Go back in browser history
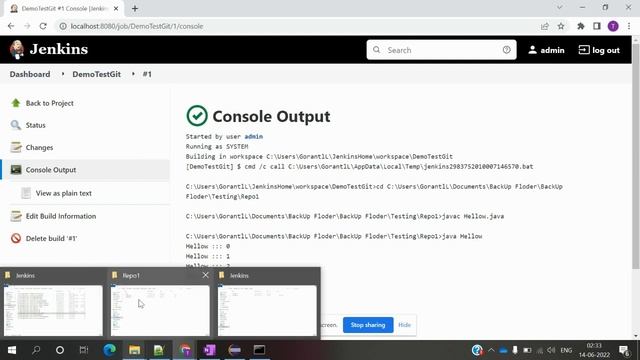640x360 pixels. click(x=11, y=26)
